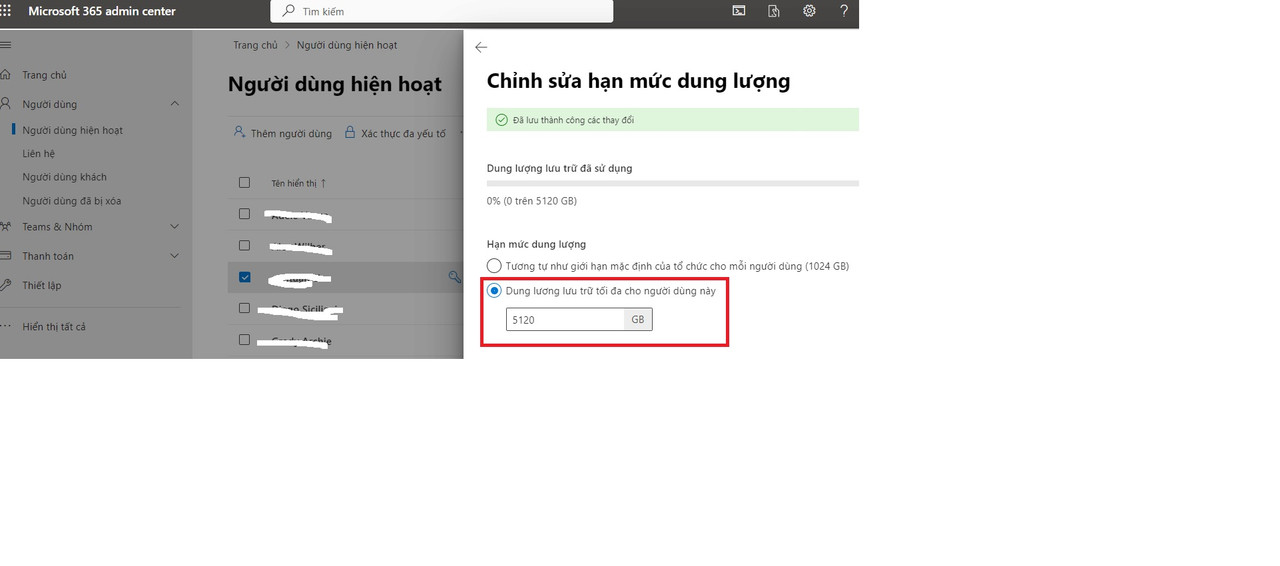Click the key icon in the selected user row
Image resolution: width=1280 pixels, height=566 pixels.
click(455, 278)
